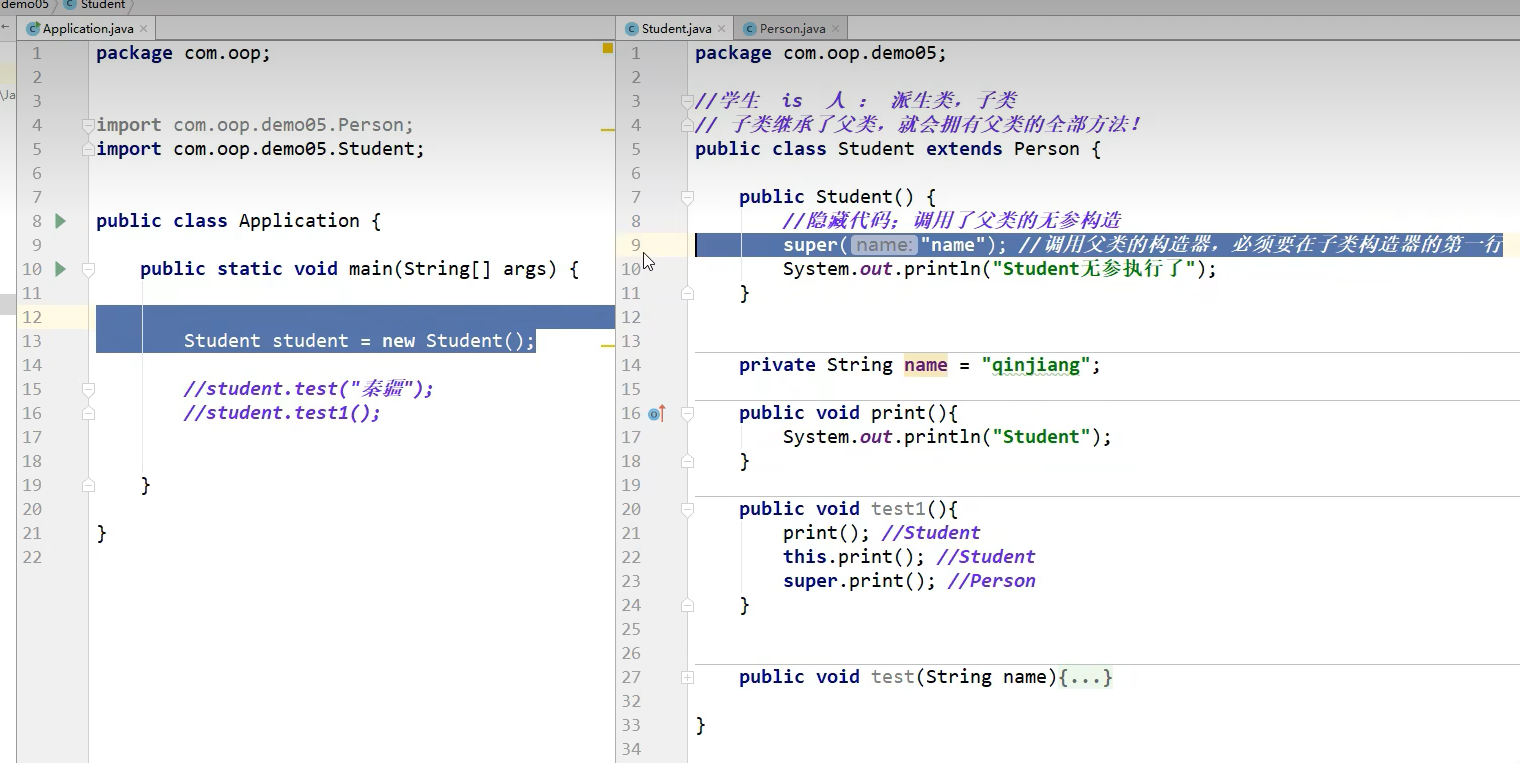This screenshot has height=763, width=1520.
Task: Click the override marker beside print() on line 16
Action: [657, 413]
